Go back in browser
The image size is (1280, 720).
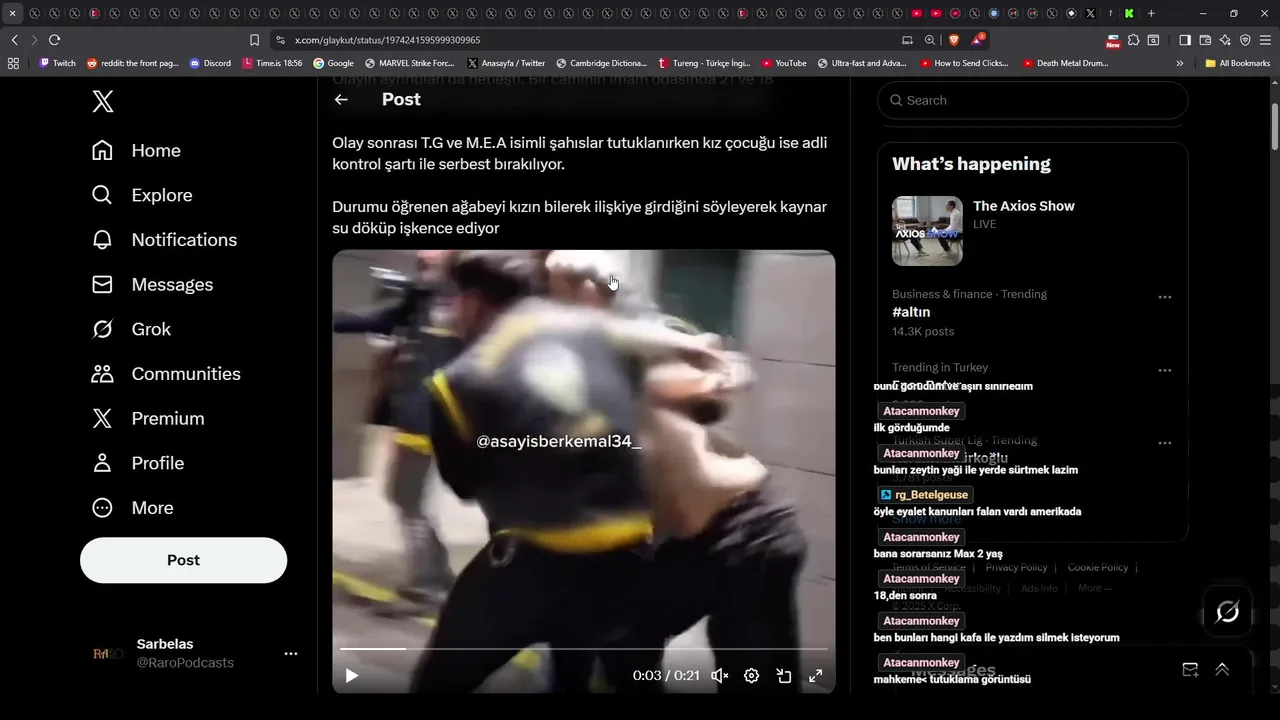point(14,40)
